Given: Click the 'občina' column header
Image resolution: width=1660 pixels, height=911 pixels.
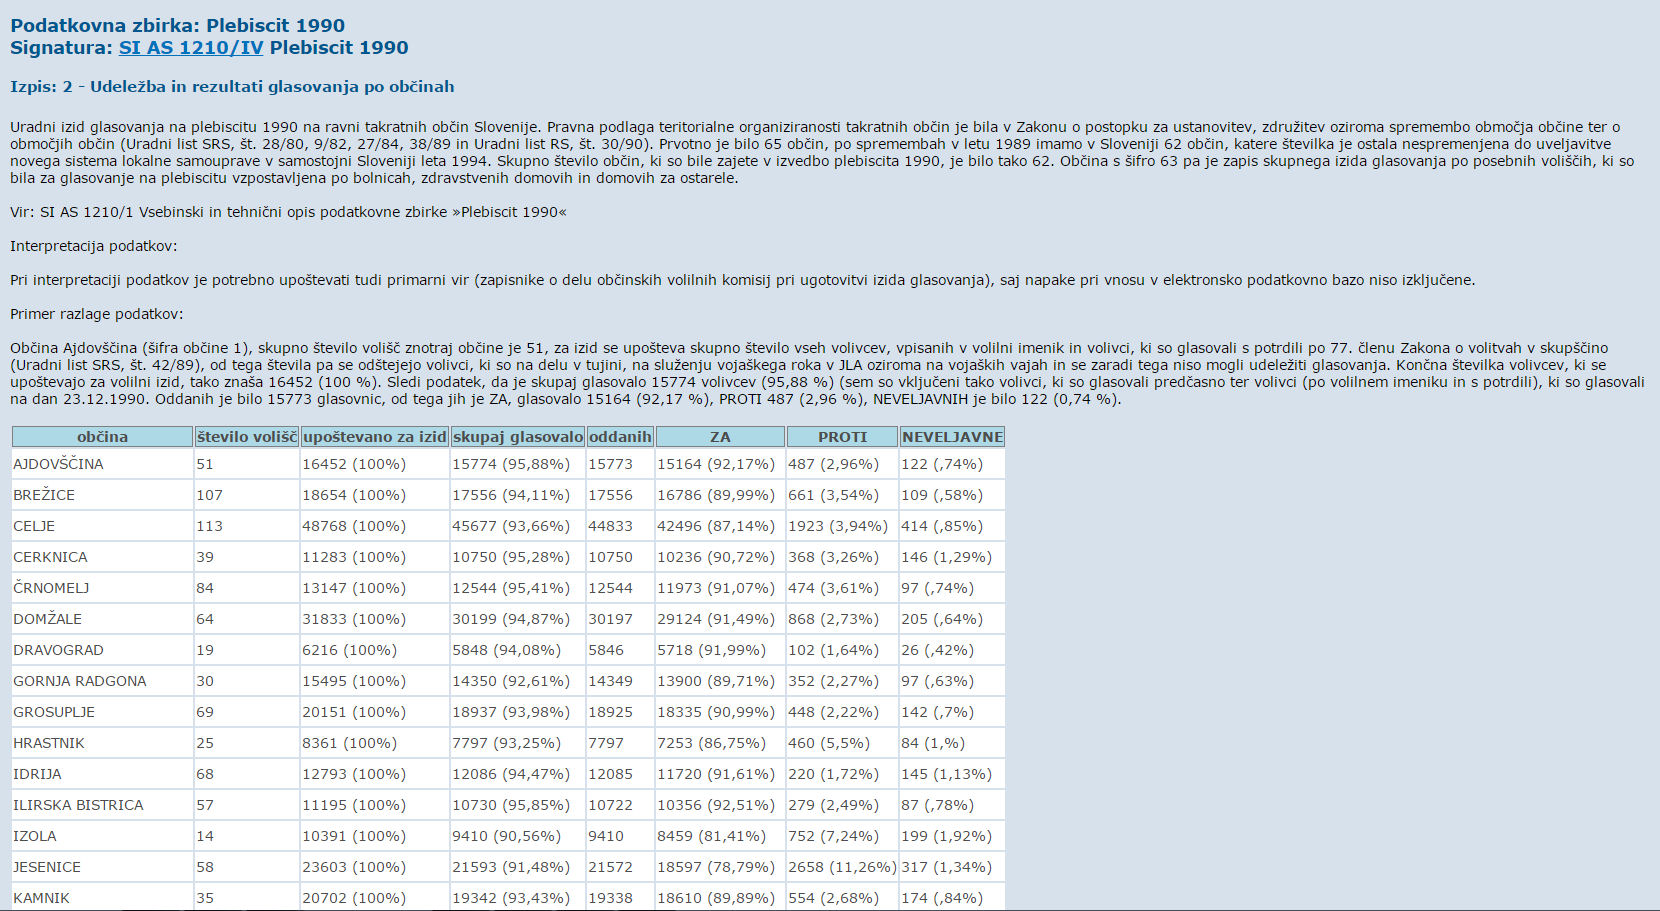Looking at the screenshot, I should [102, 437].
